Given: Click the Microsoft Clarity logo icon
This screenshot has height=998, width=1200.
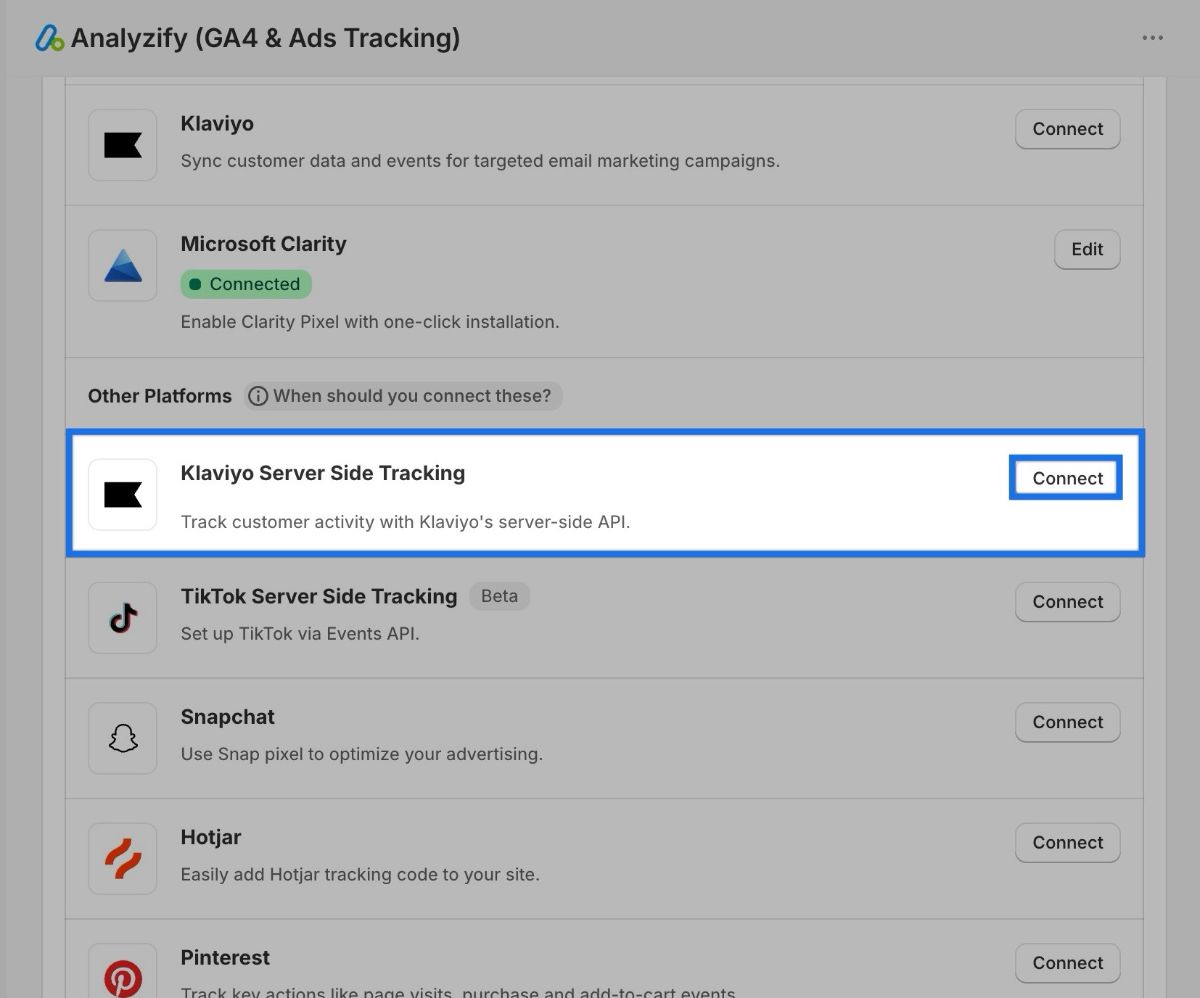Looking at the screenshot, I should tap(123, 265).
